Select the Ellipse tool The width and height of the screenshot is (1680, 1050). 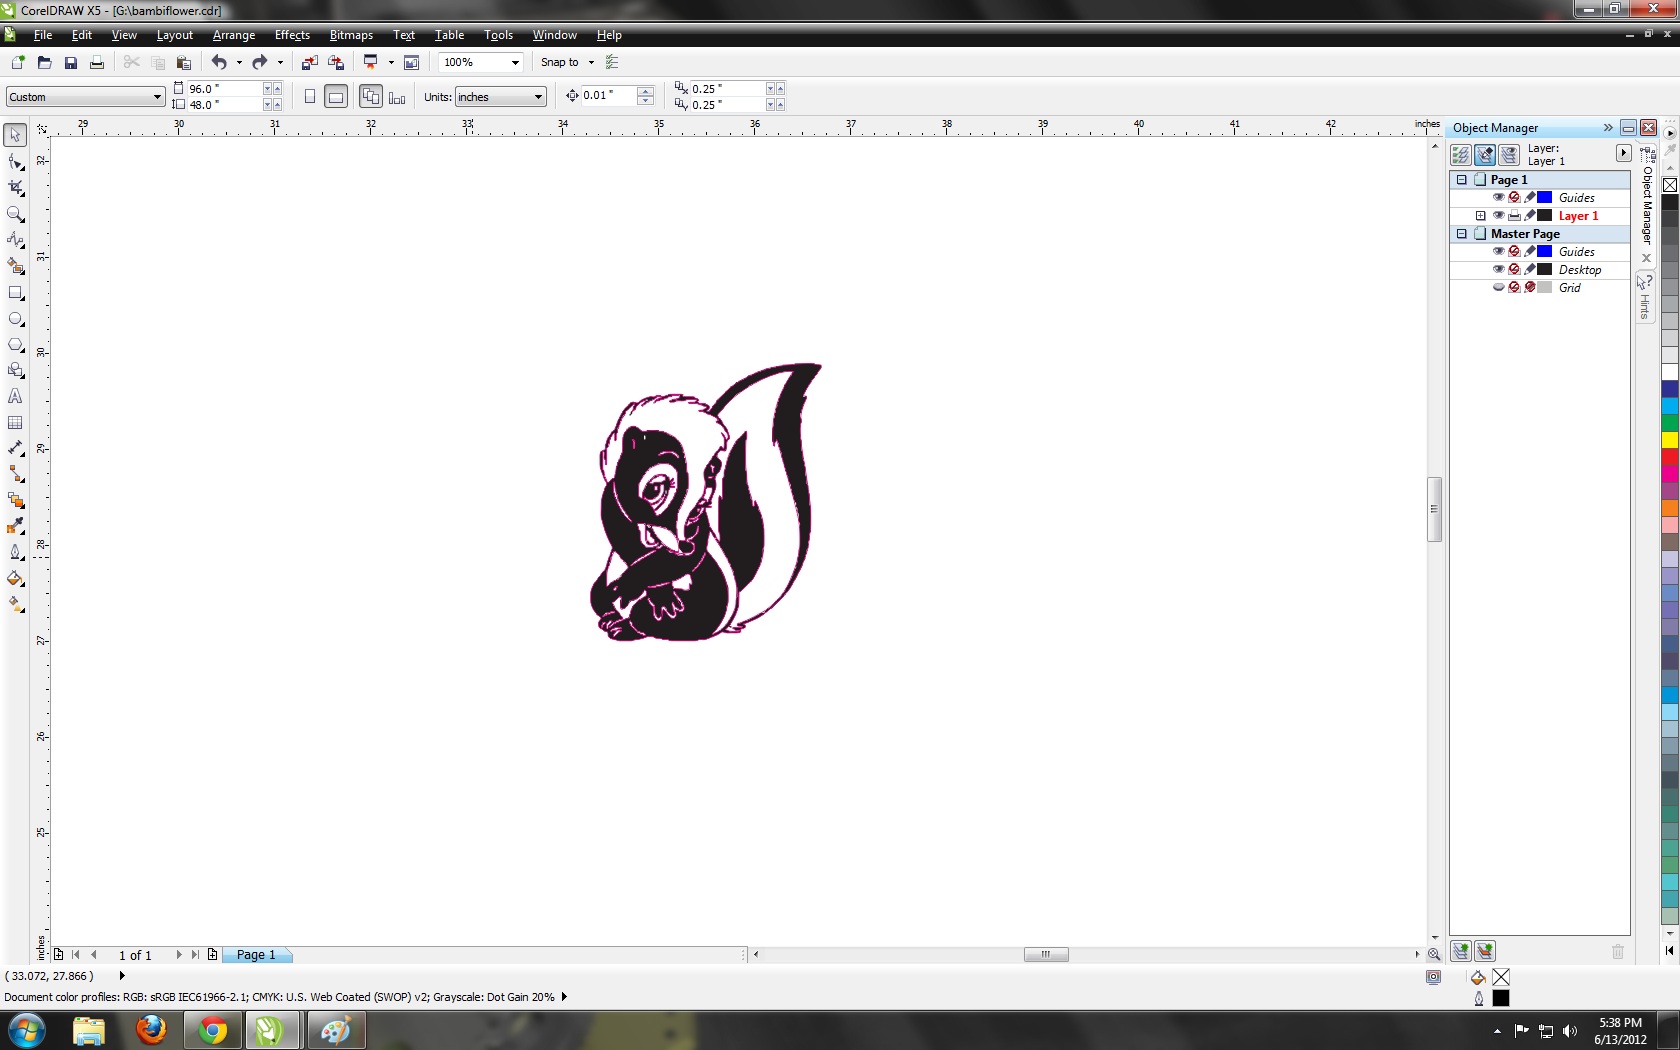tap(15, 319)
